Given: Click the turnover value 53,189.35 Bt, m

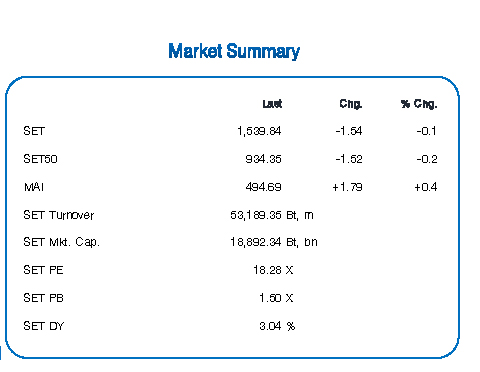Looking at the screenshot, I should click(272, 215).
